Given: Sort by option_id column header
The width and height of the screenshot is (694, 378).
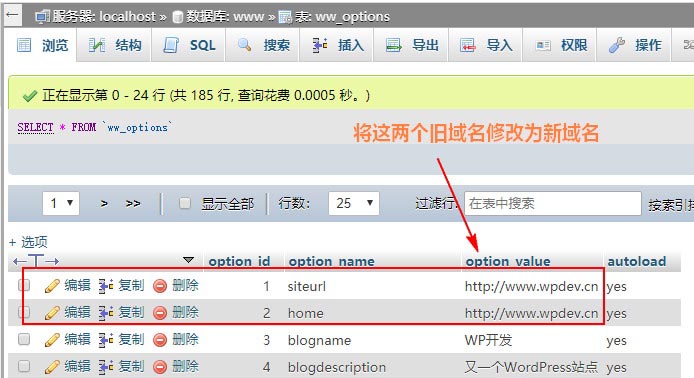Looking at the screenshot, I should 239,261.
